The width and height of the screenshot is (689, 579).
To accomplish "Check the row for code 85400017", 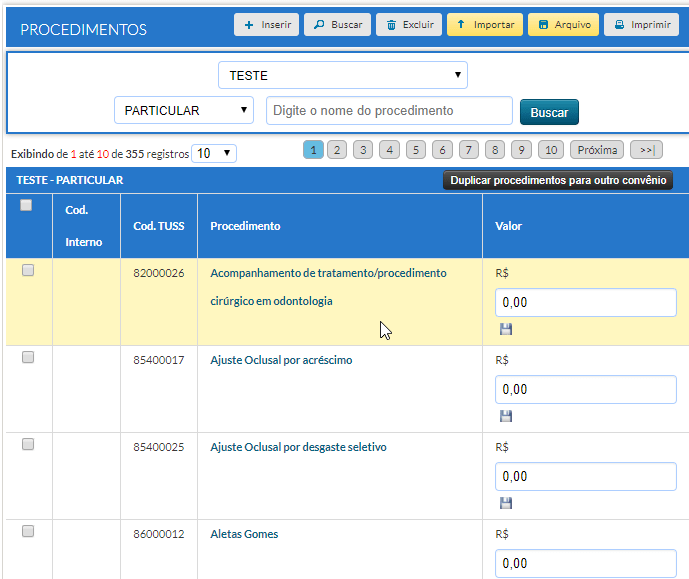I will pyautogui.click(x=28, y=357).
